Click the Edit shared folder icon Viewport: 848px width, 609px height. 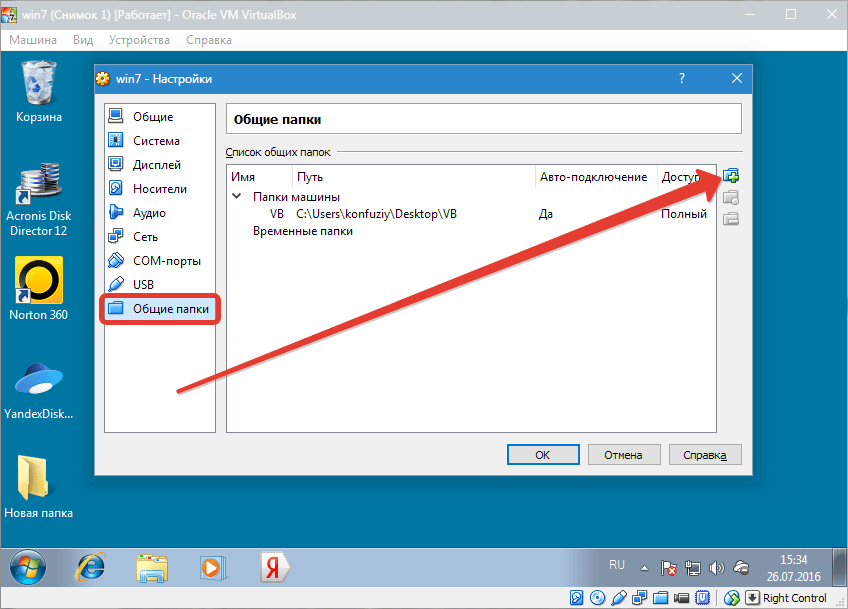[x=731, y=197]
